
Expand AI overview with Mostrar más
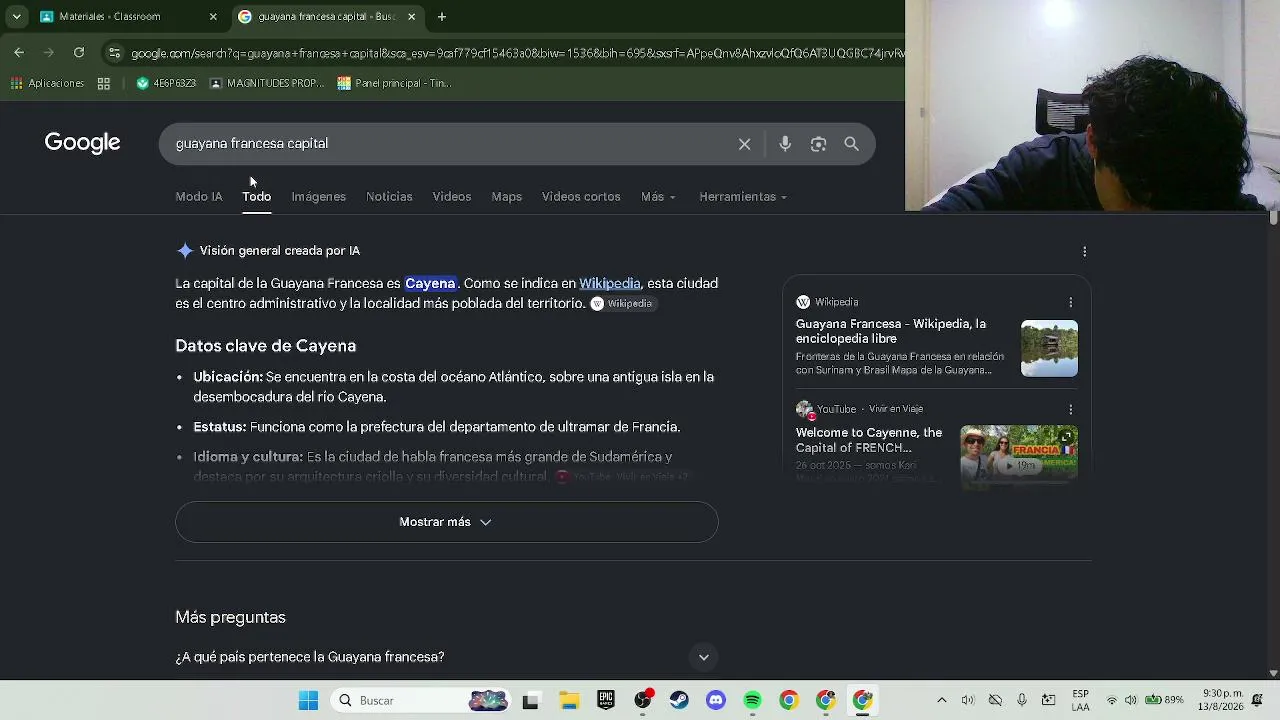pyautogui.click(x=446, y=522)
